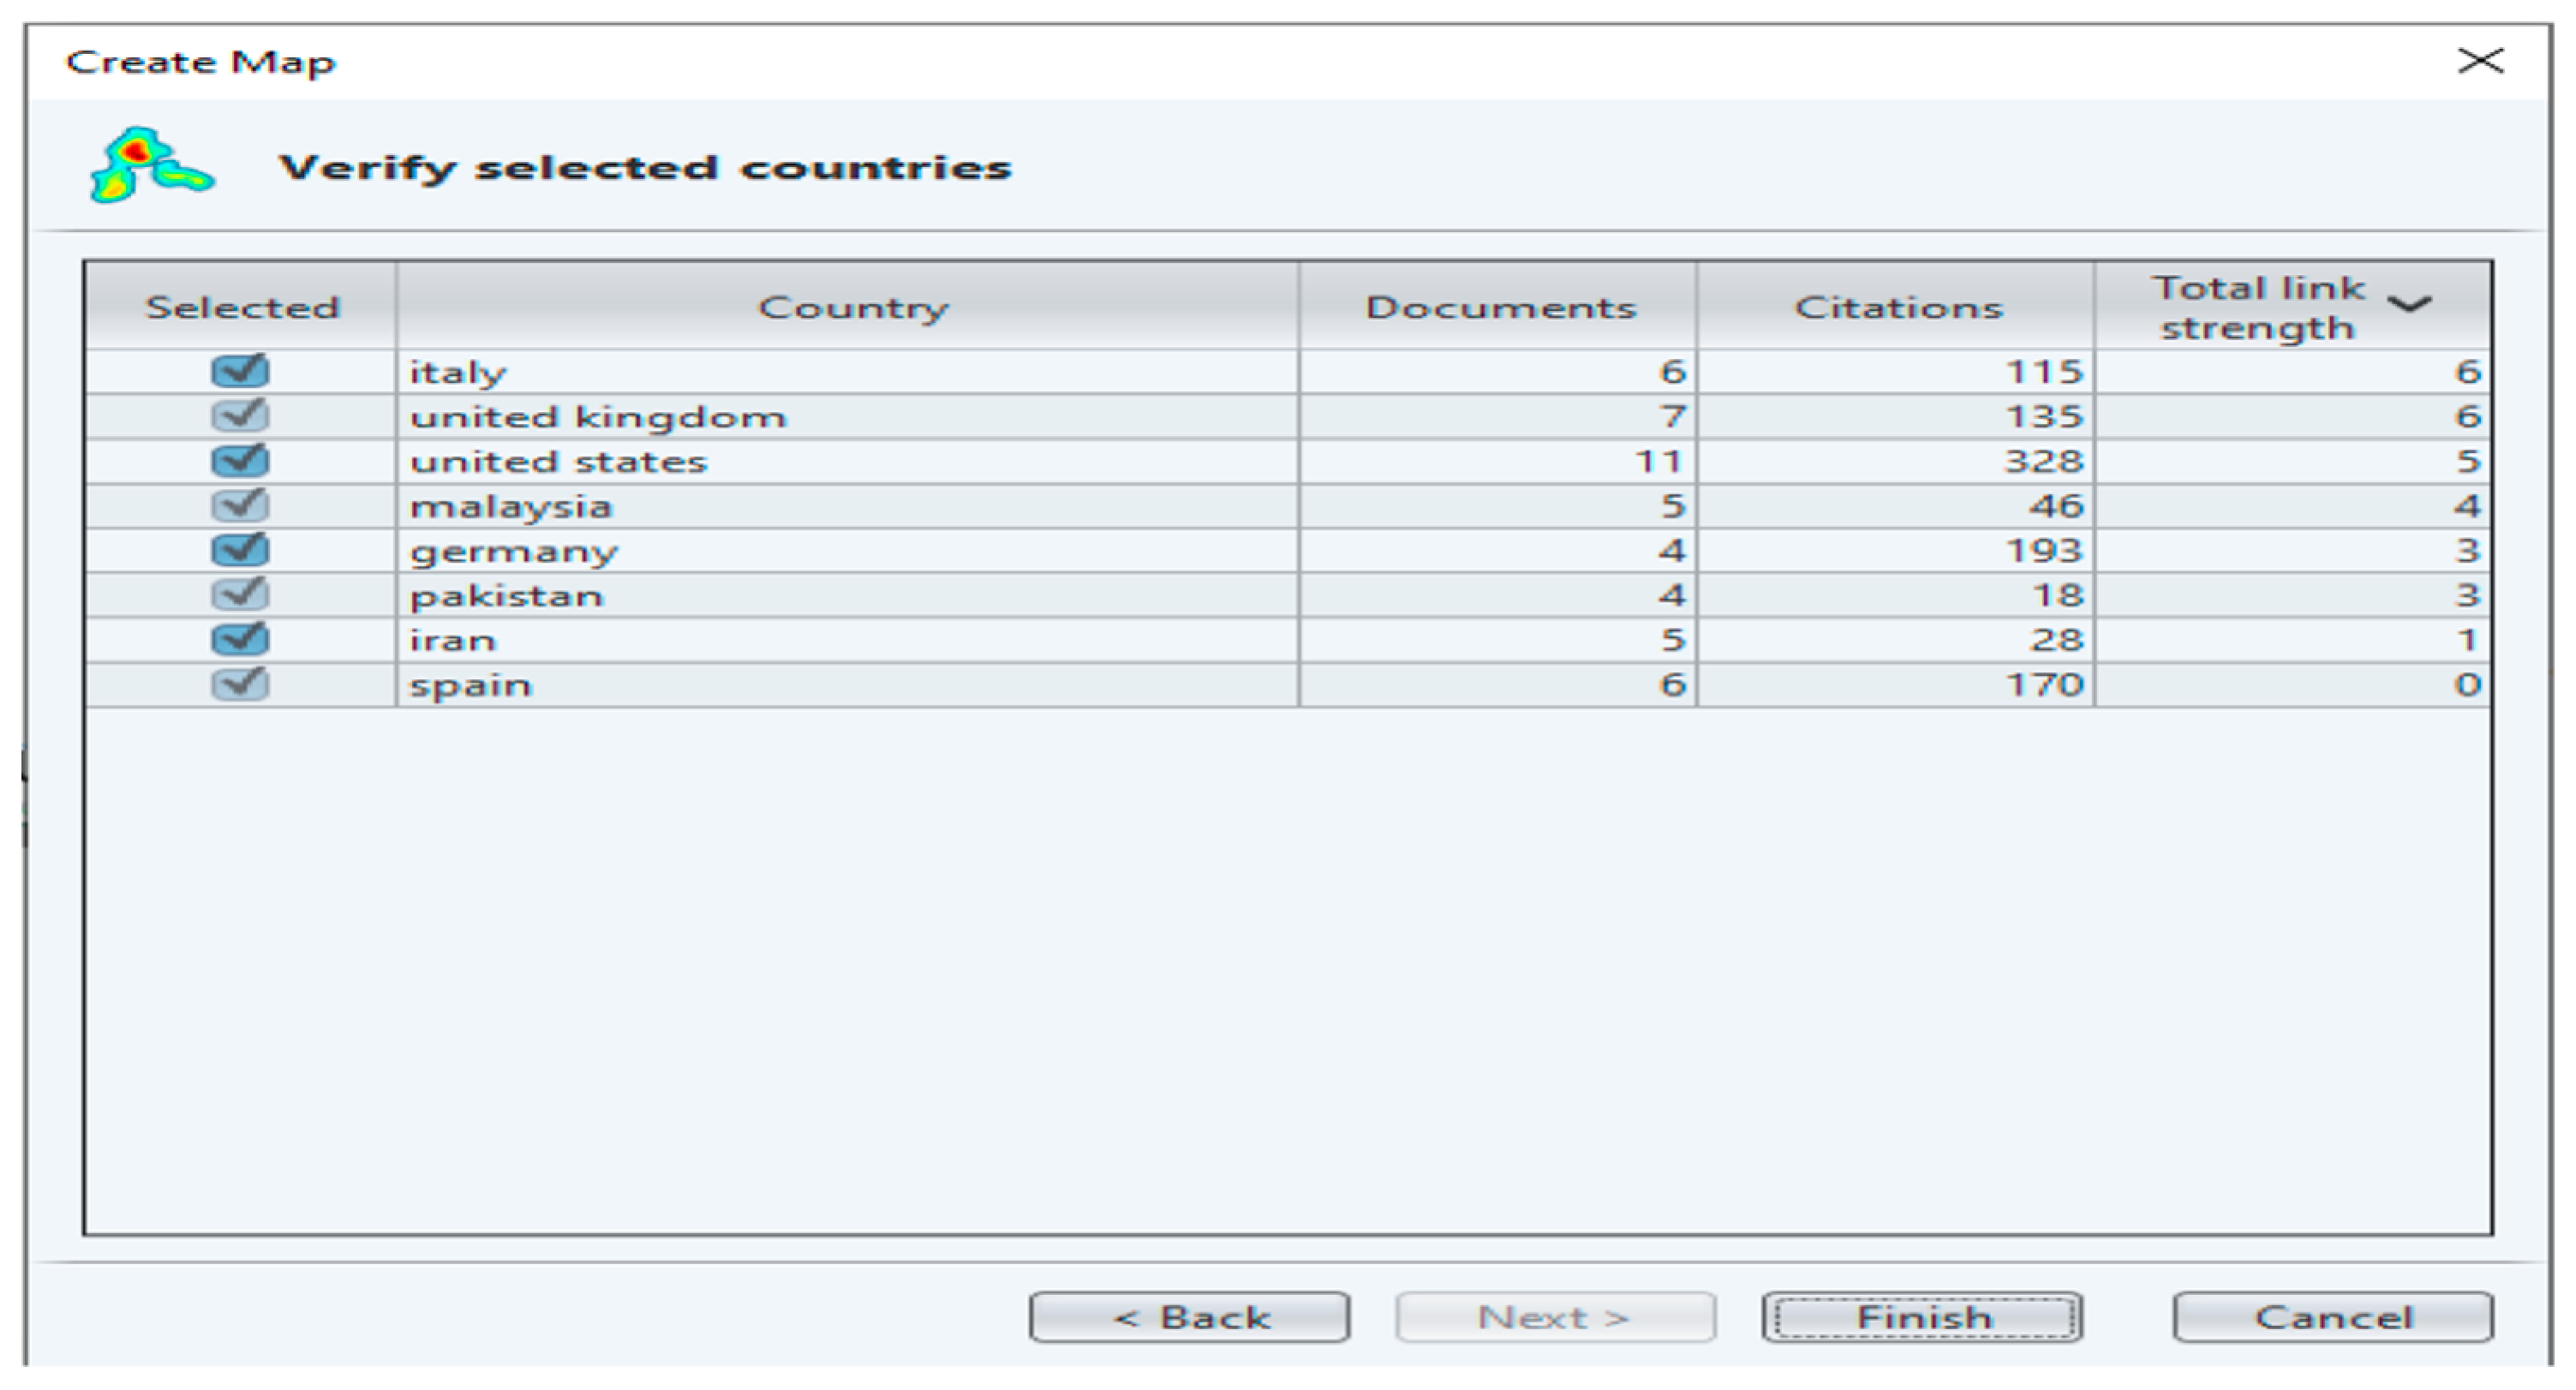Uncheck the italy checkbox
The width and height of the screenshot is (2576, 1390).
[240, 371]
